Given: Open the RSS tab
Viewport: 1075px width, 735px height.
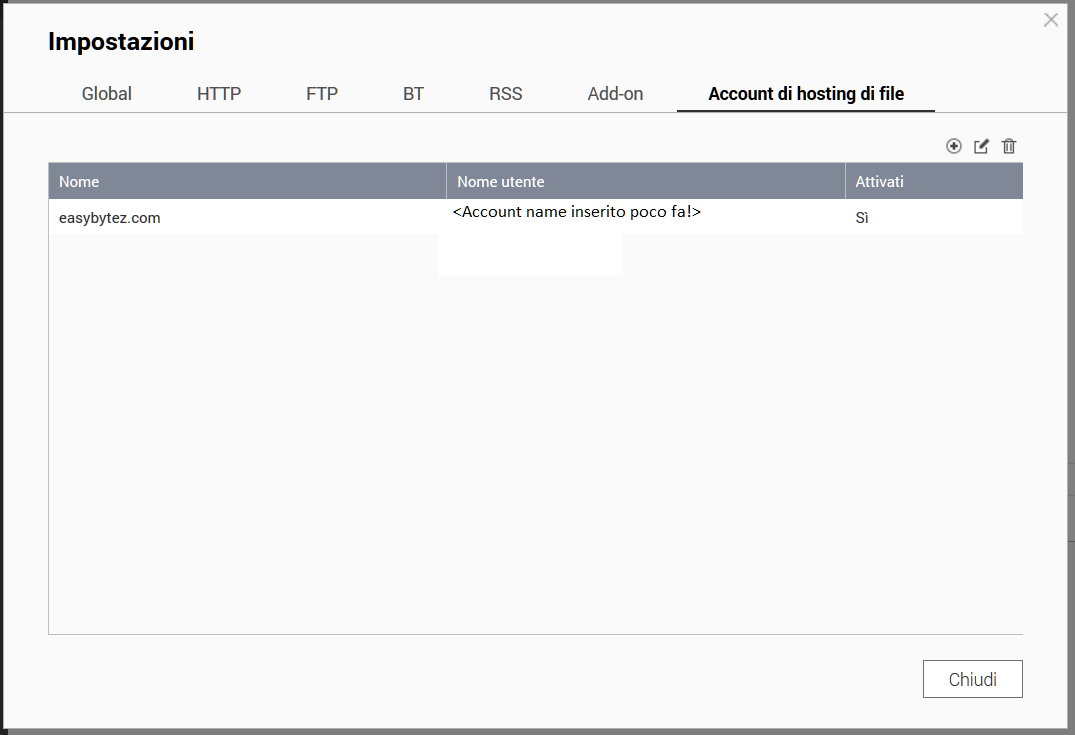Looking at the screenshot, I should pos(505,94).
